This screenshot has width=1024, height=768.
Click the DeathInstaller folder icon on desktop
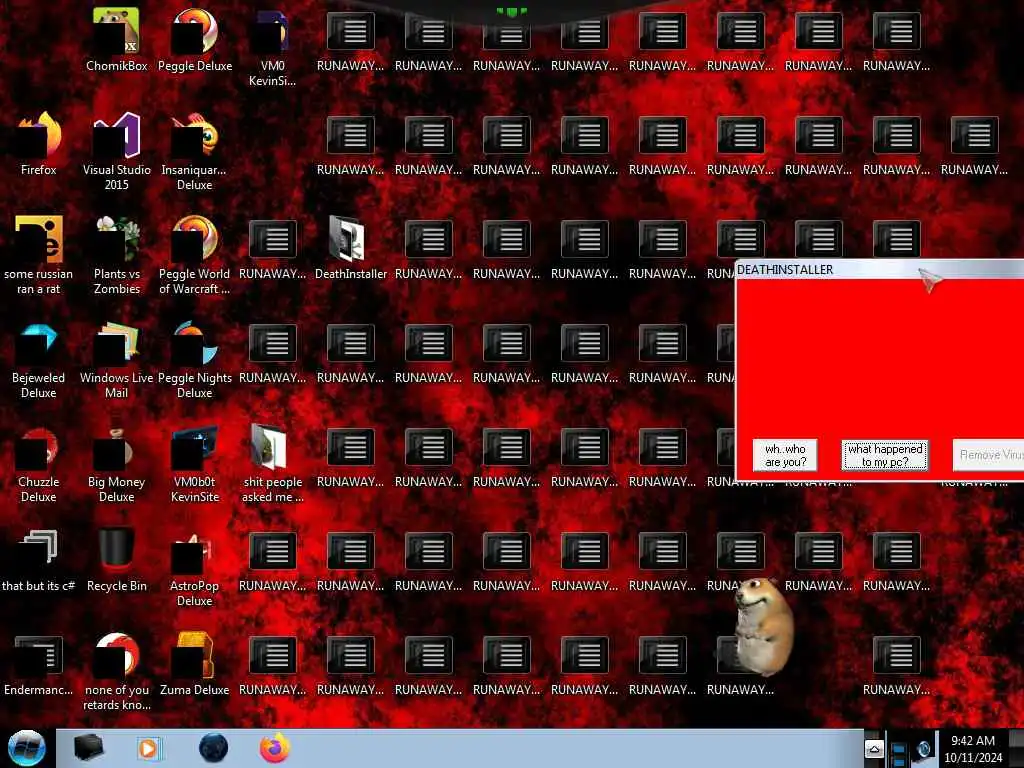(351, 248)
